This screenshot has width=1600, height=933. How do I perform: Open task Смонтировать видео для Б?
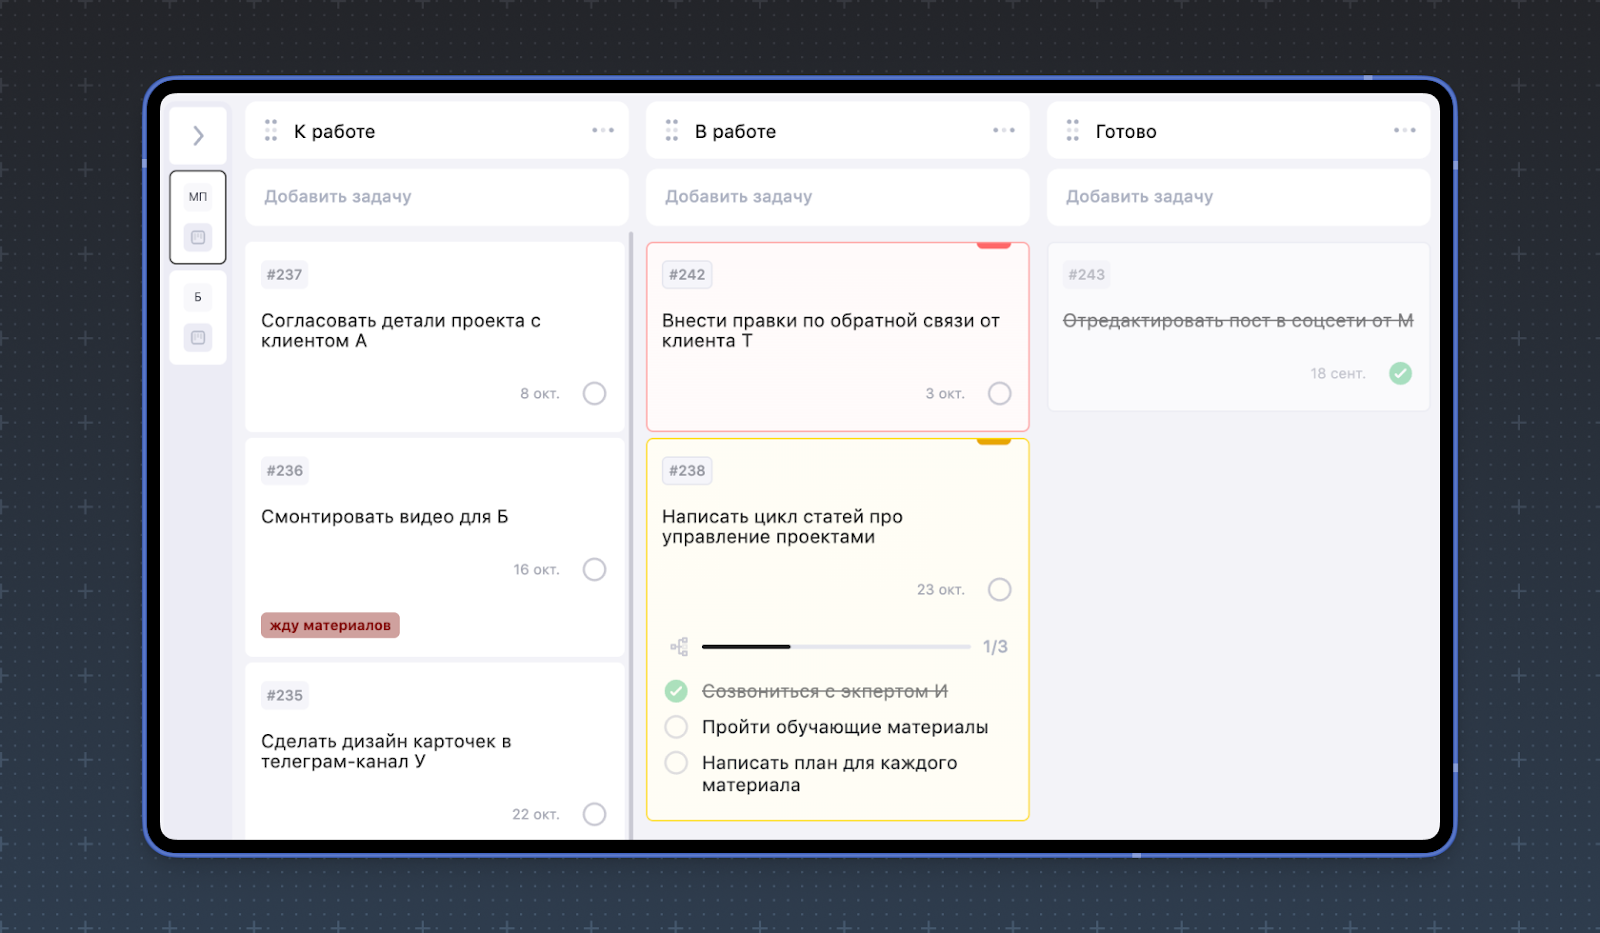click(x=385, y=517)
